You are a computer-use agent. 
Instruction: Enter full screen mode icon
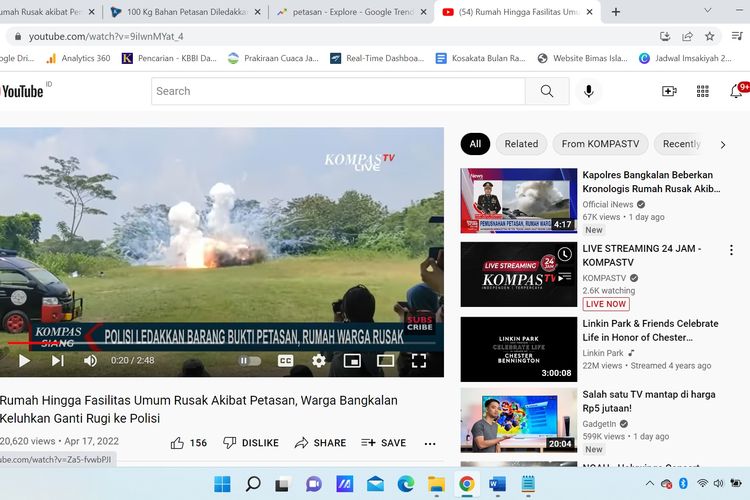[x=419, y=360]
